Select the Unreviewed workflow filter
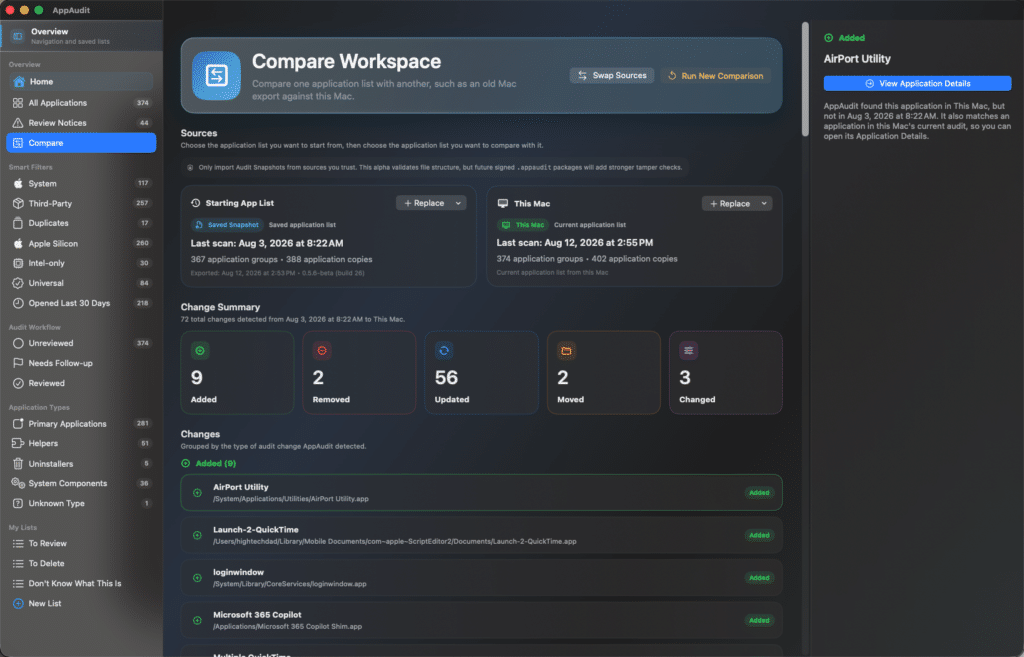 pos(81,344)
